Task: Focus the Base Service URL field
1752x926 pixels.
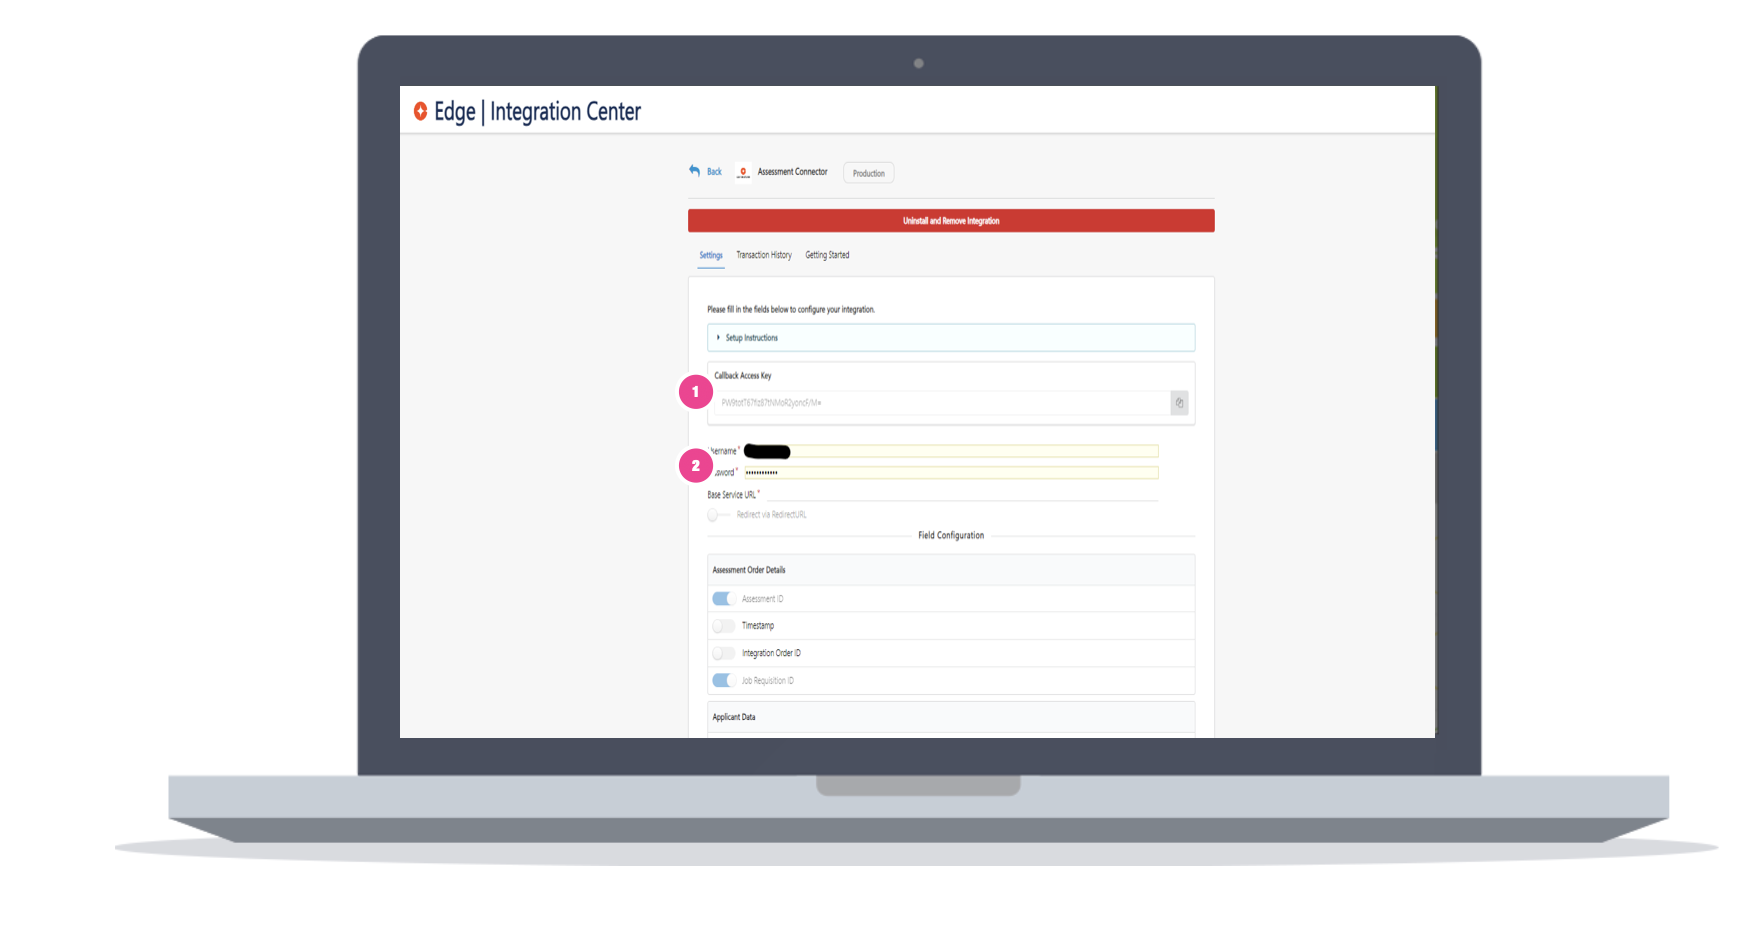Action: tap(958, 494)
